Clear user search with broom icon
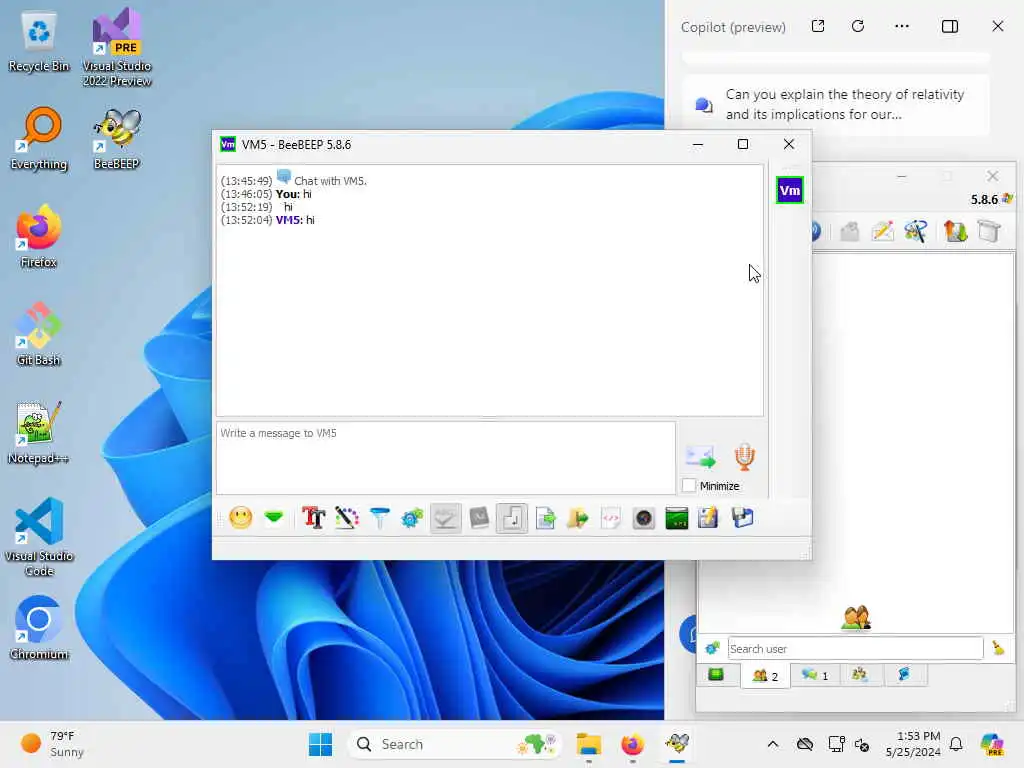Viewport: 1024px width, 768px height. (999, 648)
